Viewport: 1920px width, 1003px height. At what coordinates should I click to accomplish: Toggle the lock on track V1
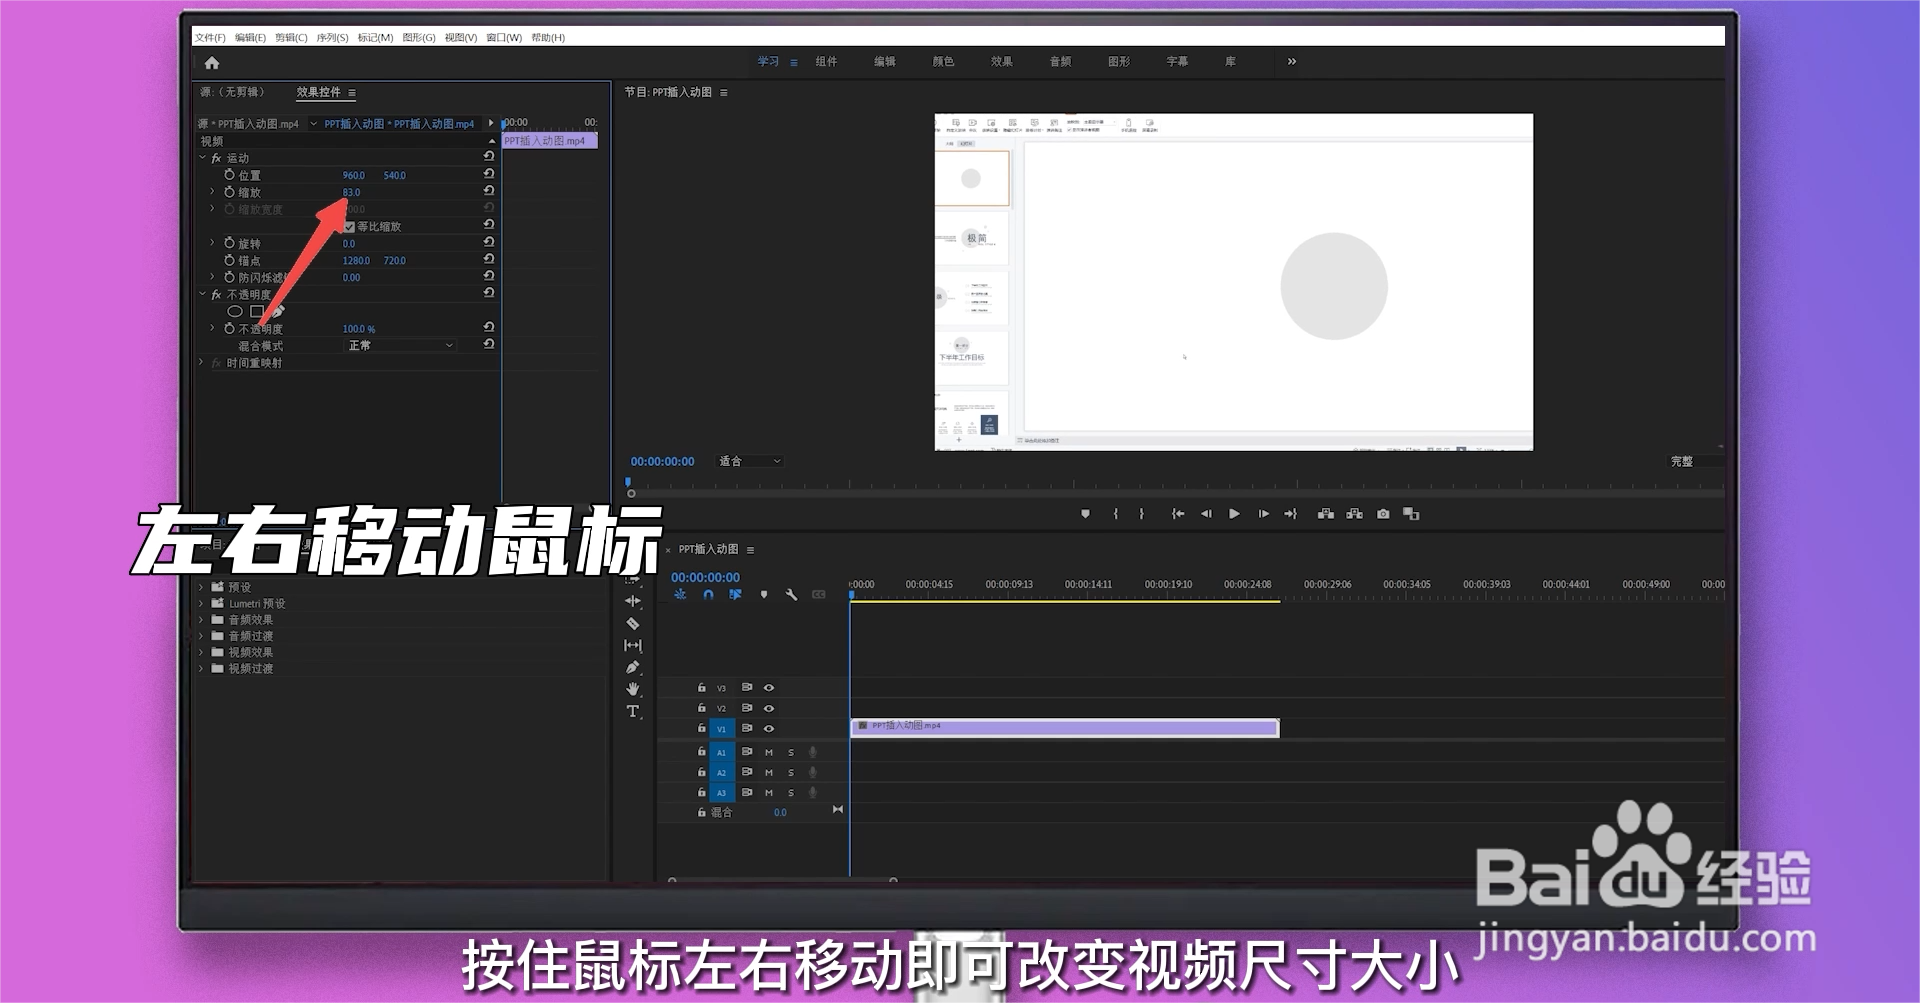point(701,728)
